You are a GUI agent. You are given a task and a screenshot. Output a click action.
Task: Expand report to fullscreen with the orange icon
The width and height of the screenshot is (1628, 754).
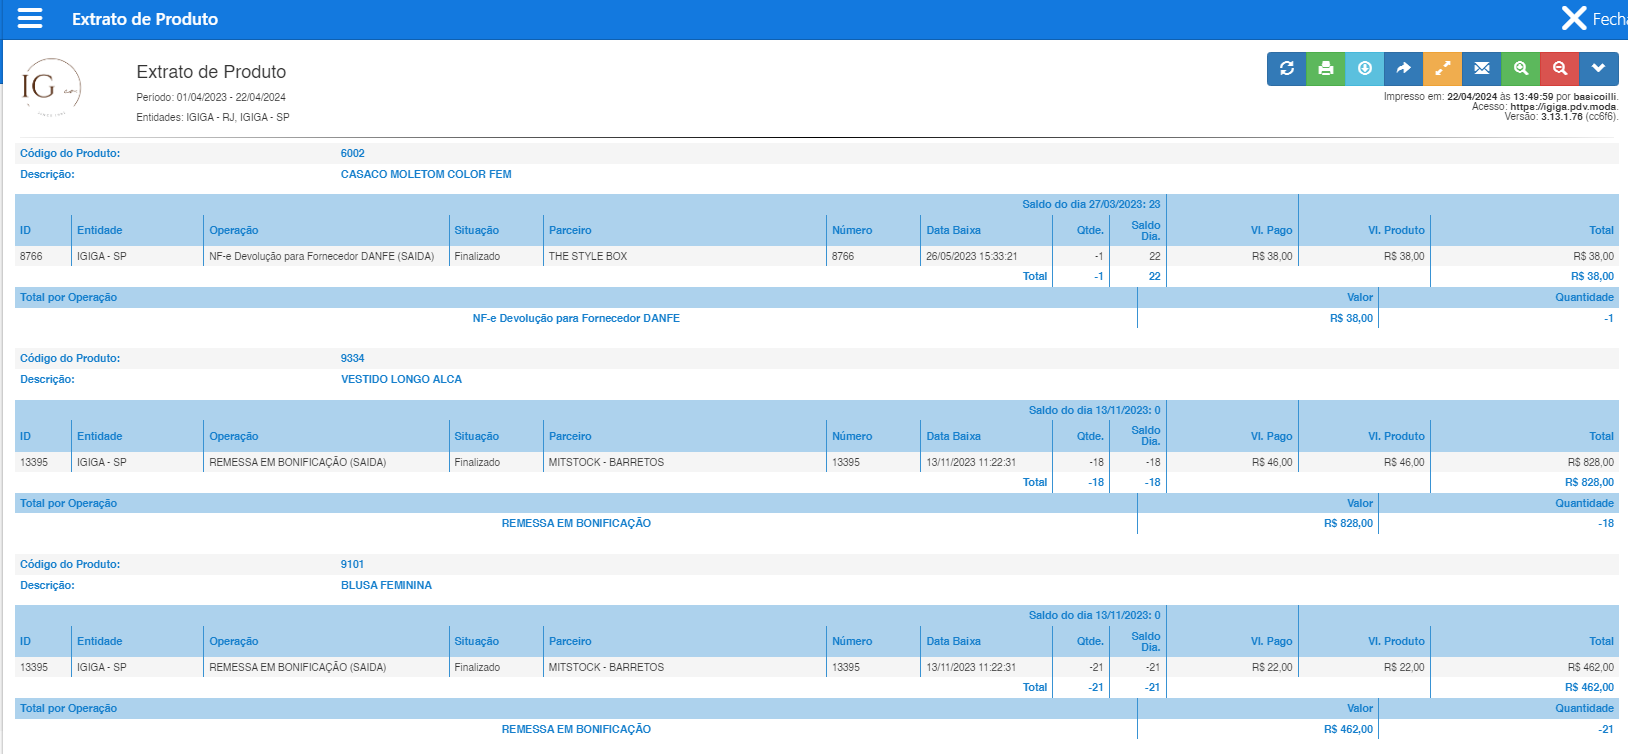point(1443,69)
